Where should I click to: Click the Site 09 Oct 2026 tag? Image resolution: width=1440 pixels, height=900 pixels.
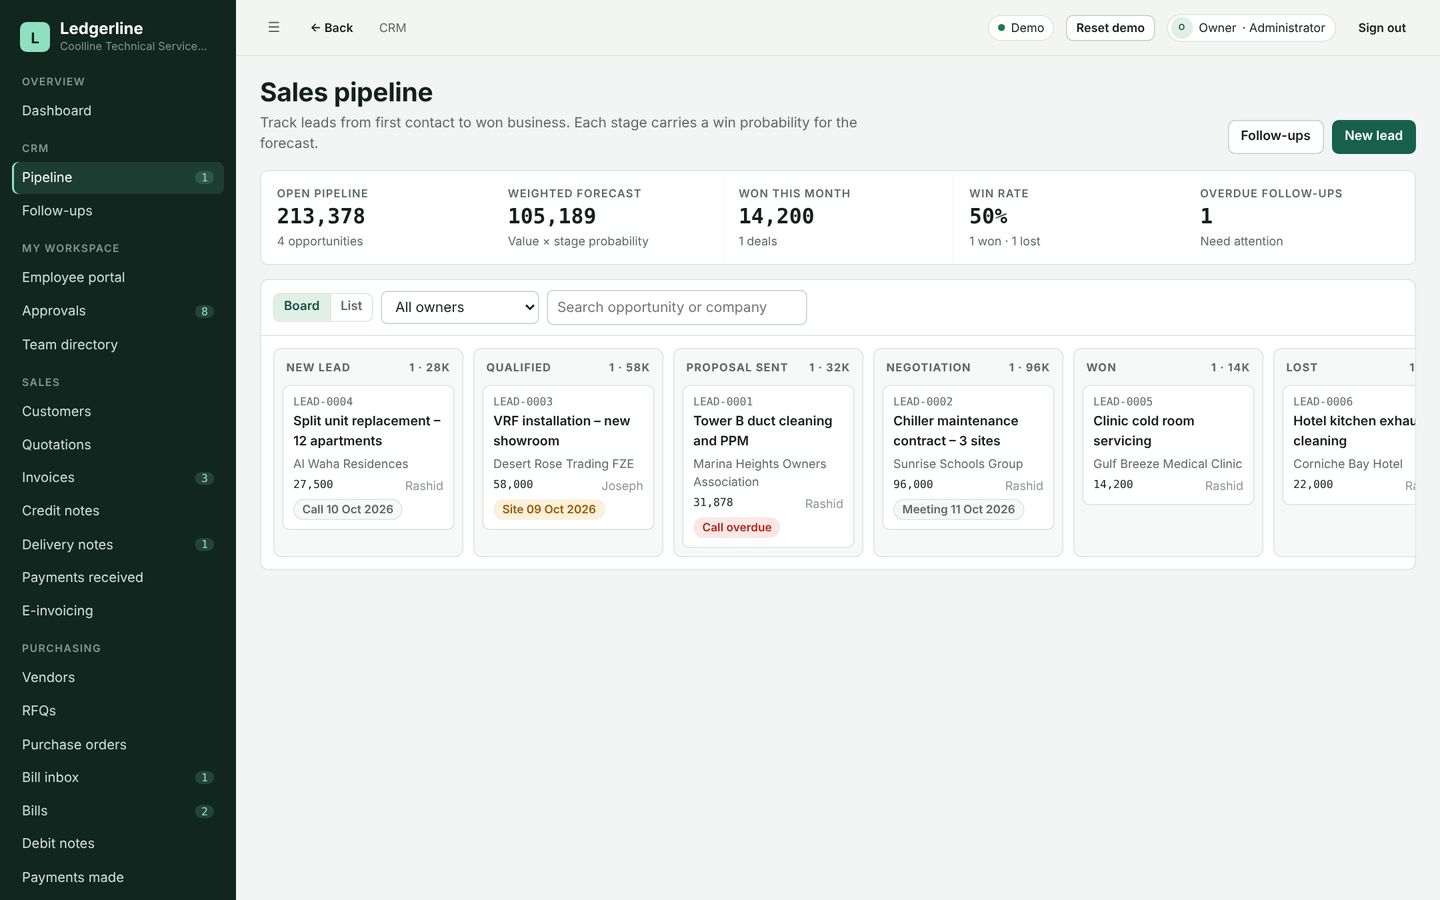tap(549, 510)
